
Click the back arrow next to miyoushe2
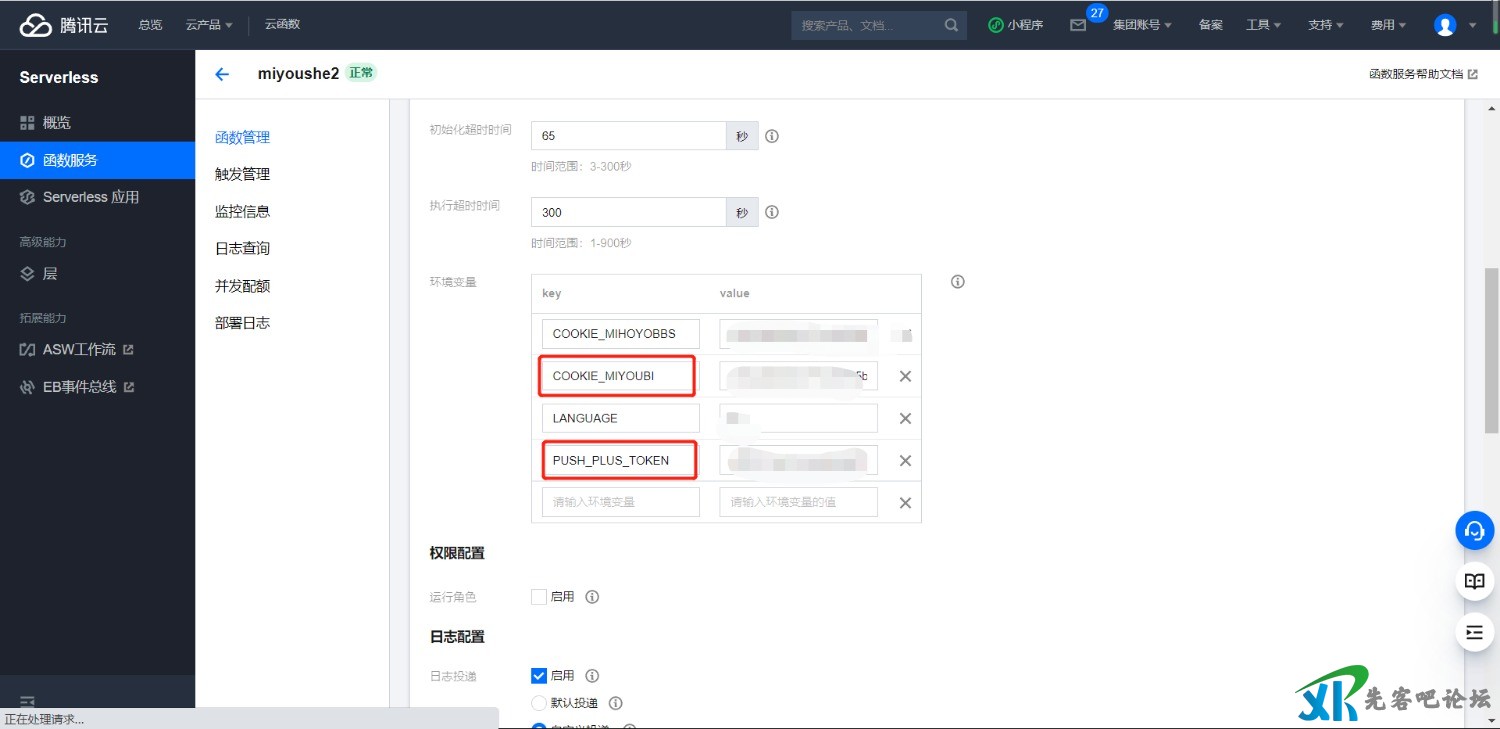pyautogui.click(x=222, y=74)
